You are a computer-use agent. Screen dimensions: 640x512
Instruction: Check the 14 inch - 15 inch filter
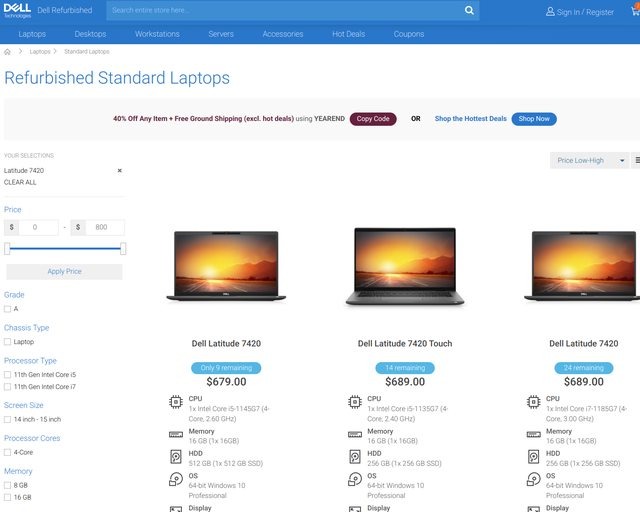point(7,419)
